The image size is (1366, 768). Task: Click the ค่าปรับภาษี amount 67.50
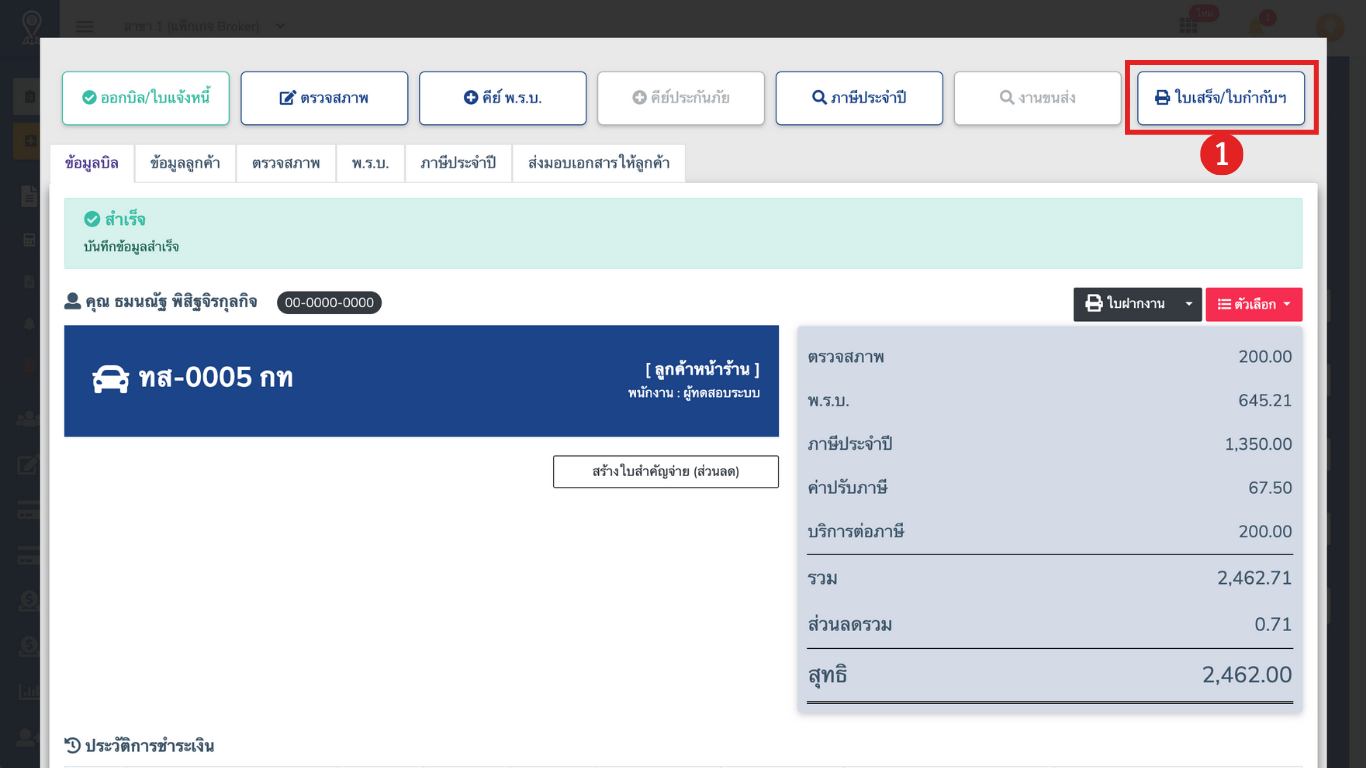point(1270,488)
